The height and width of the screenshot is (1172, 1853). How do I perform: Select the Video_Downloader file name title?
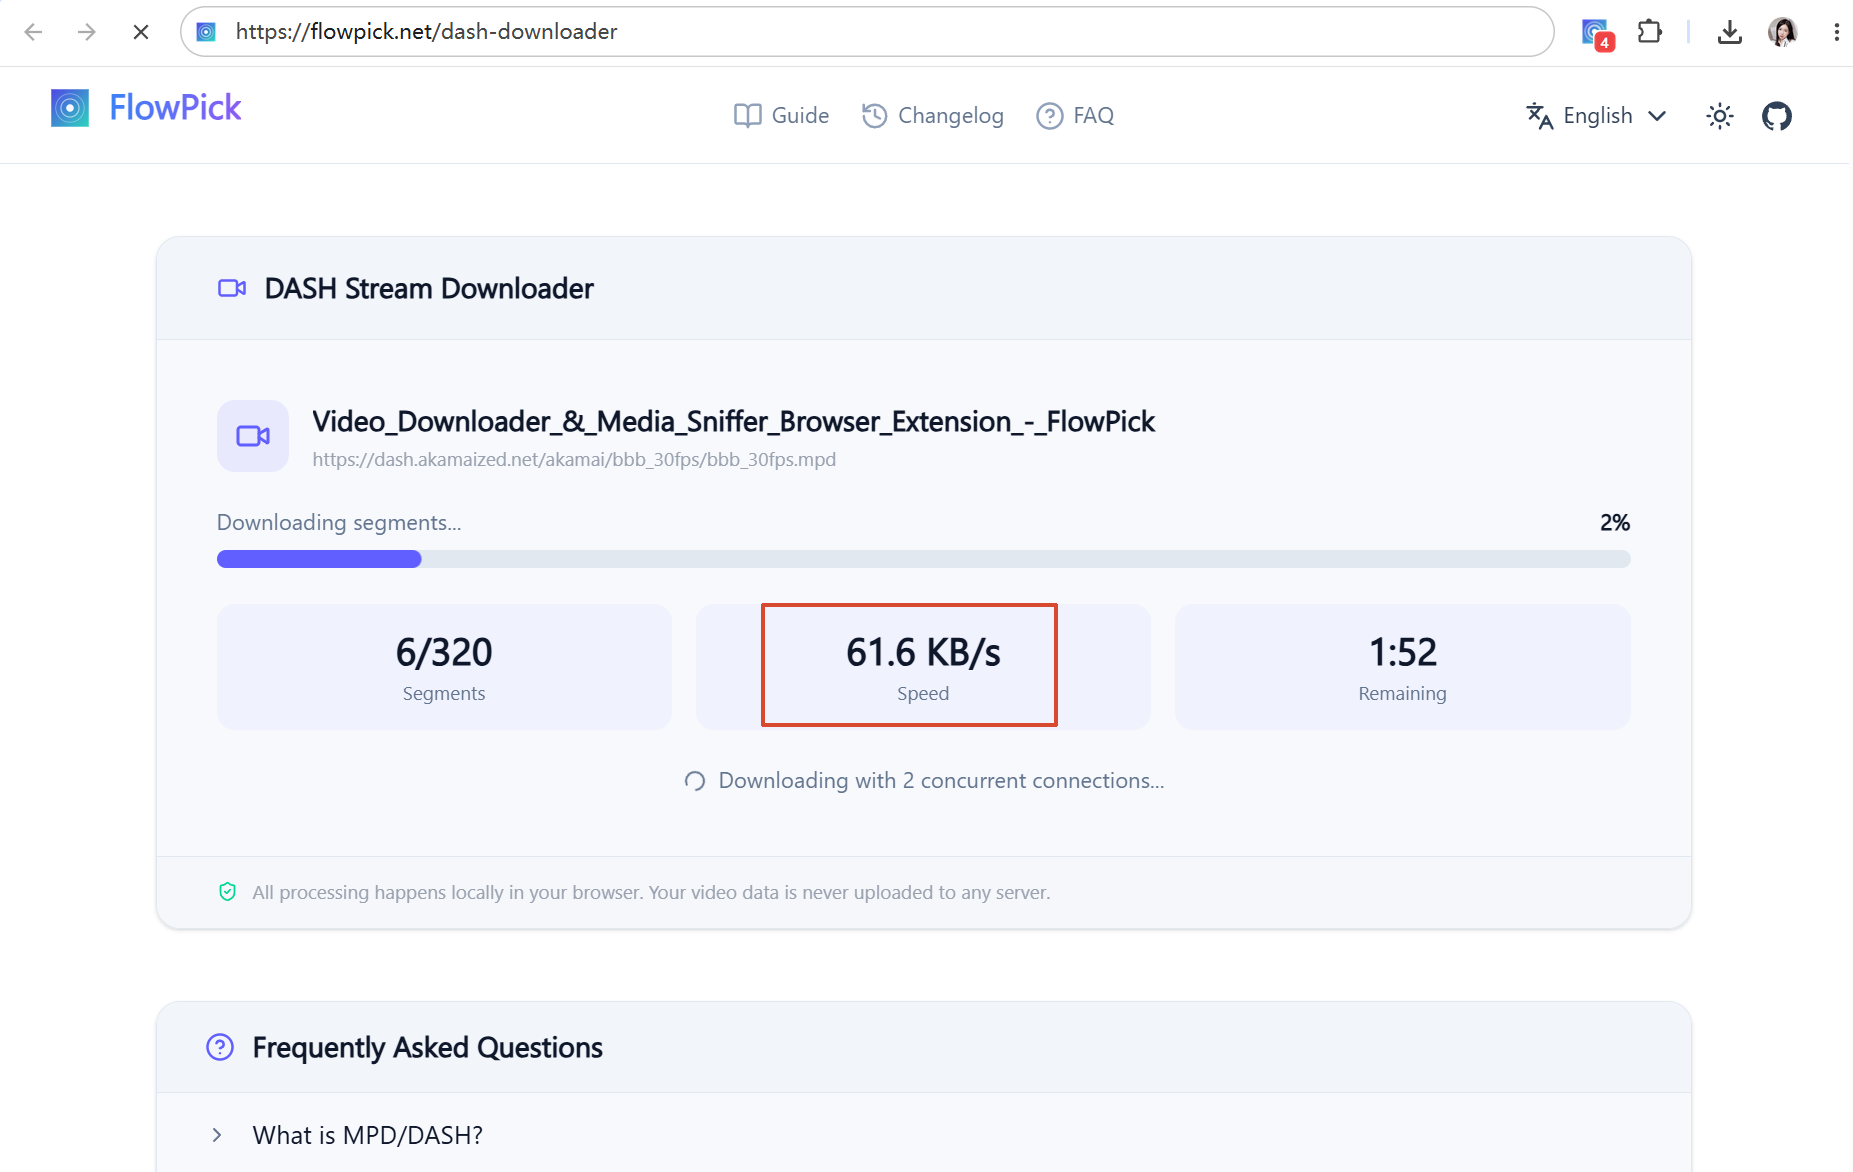733,422
